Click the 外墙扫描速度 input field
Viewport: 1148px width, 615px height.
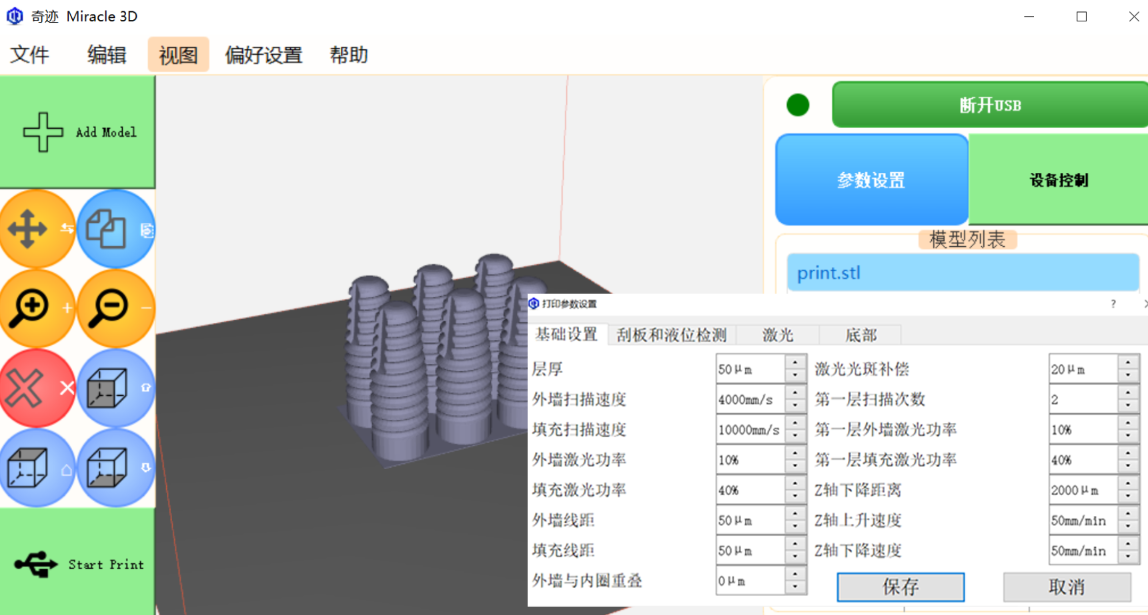tap(750, 400)
